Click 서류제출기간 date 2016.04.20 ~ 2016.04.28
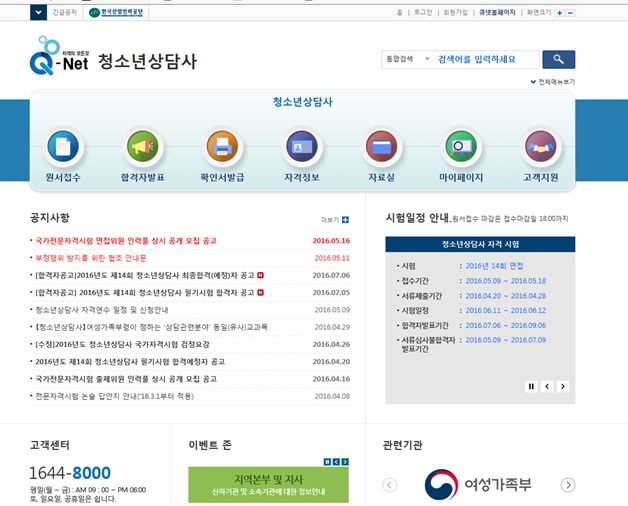 [505, 296]
